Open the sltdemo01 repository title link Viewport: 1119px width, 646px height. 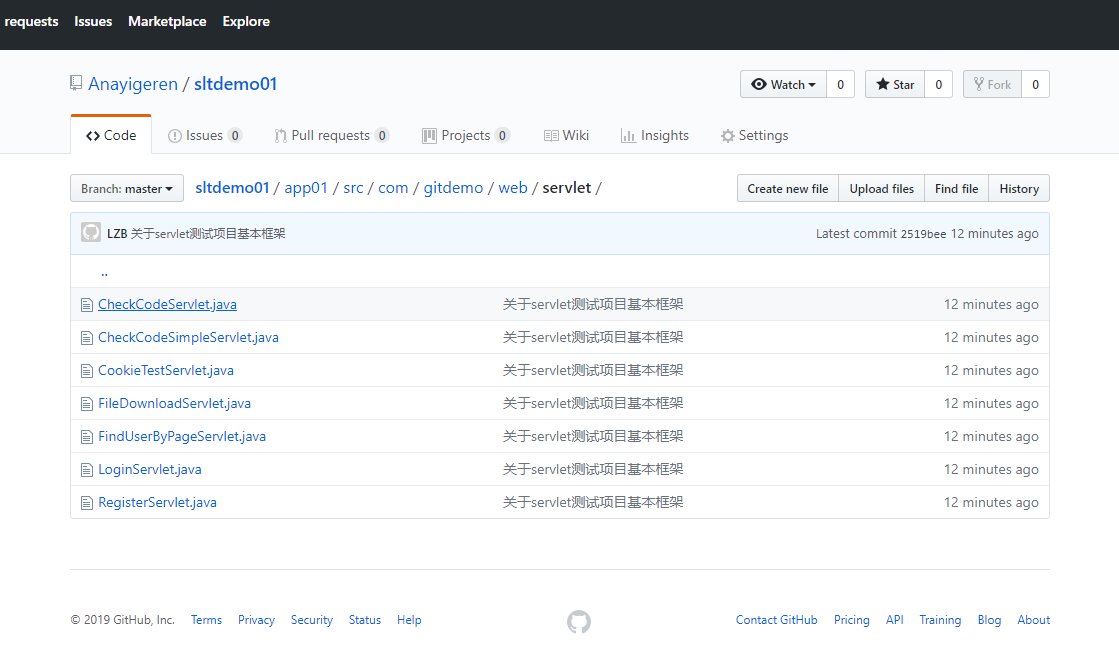pos(236,84)
